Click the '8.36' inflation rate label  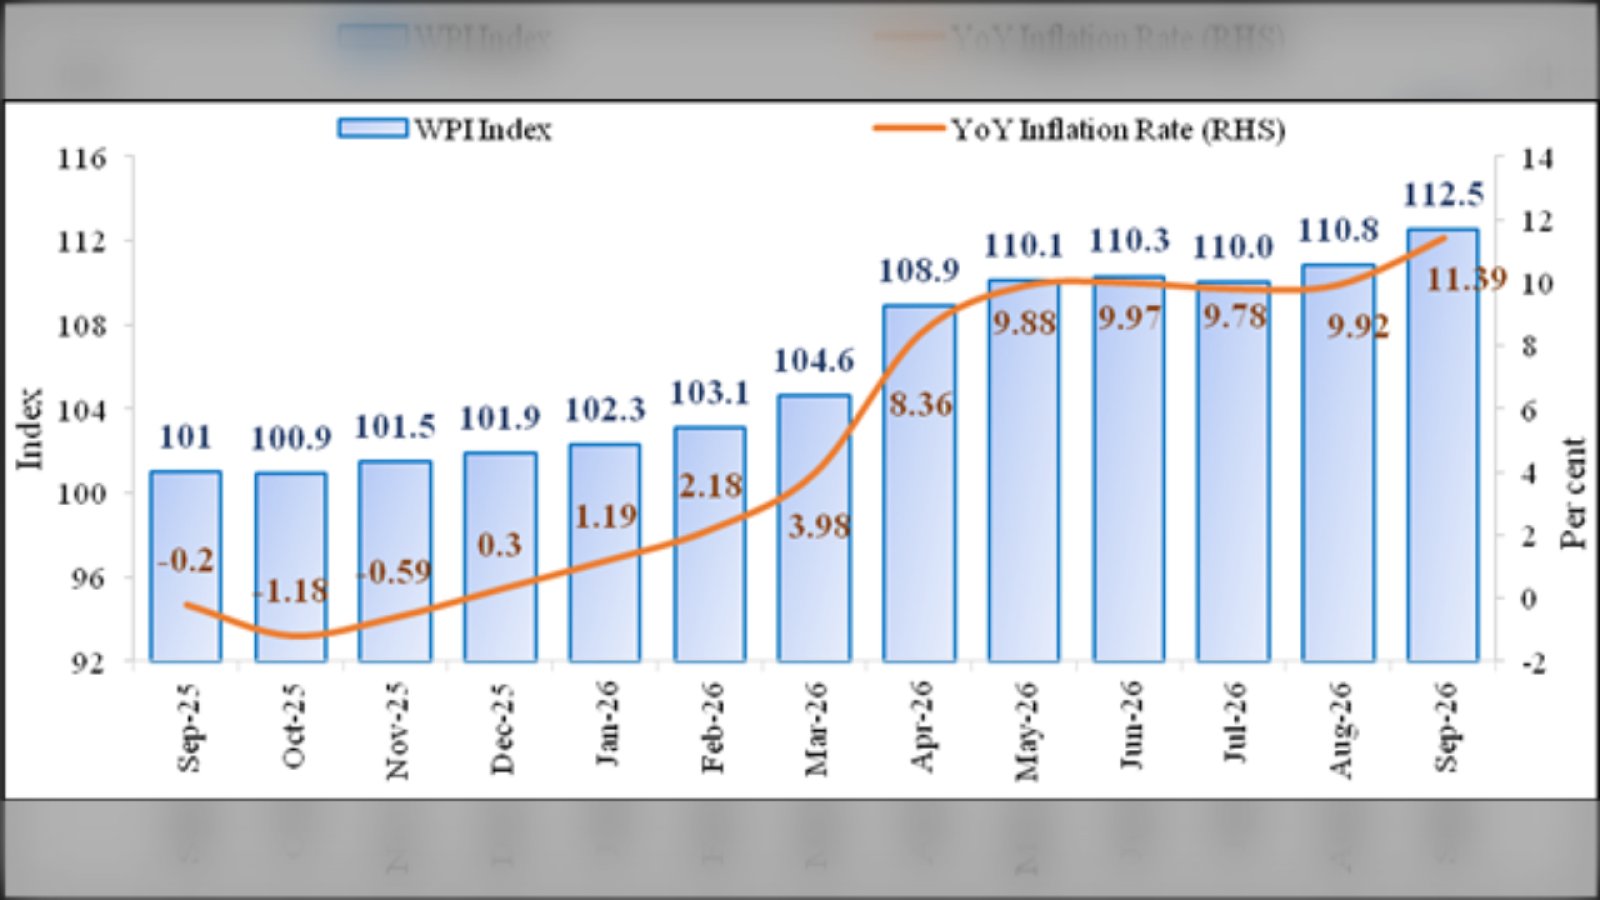(x=921, y=405)
